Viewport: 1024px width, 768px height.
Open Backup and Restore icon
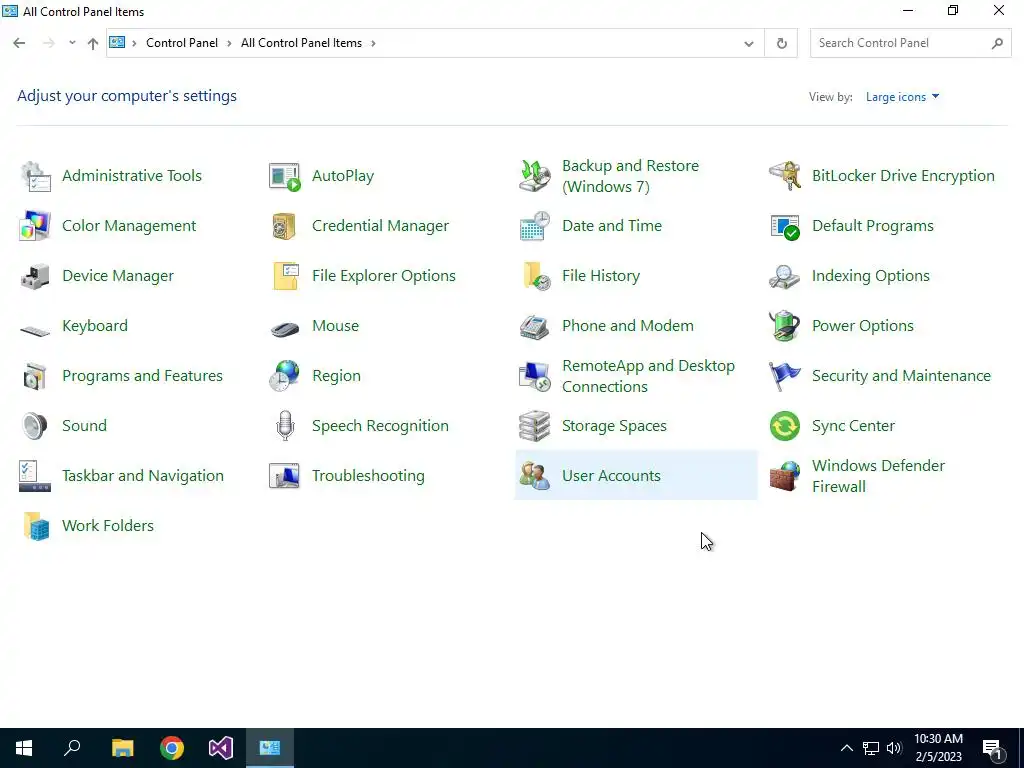[x=535, y=176]
